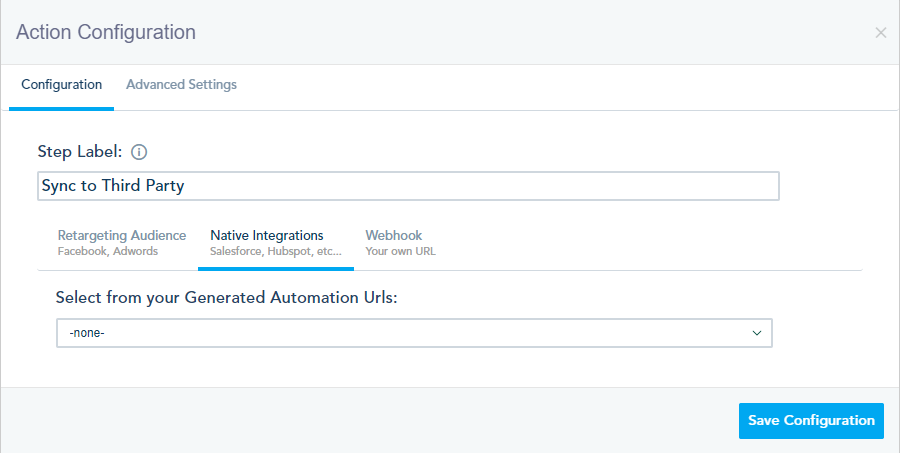Viewport: 900px width, 453px height.
Task: Open the Generated Automation Urls dropdown
Action: [414, 333]
